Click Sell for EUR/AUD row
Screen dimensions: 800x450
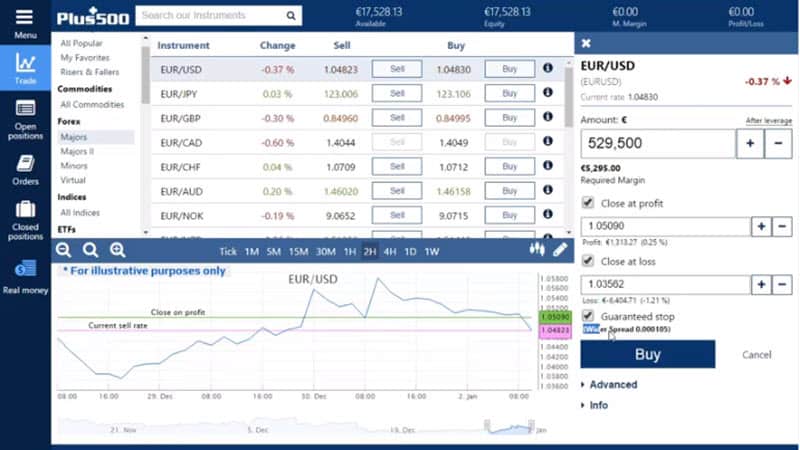[397, 191]
